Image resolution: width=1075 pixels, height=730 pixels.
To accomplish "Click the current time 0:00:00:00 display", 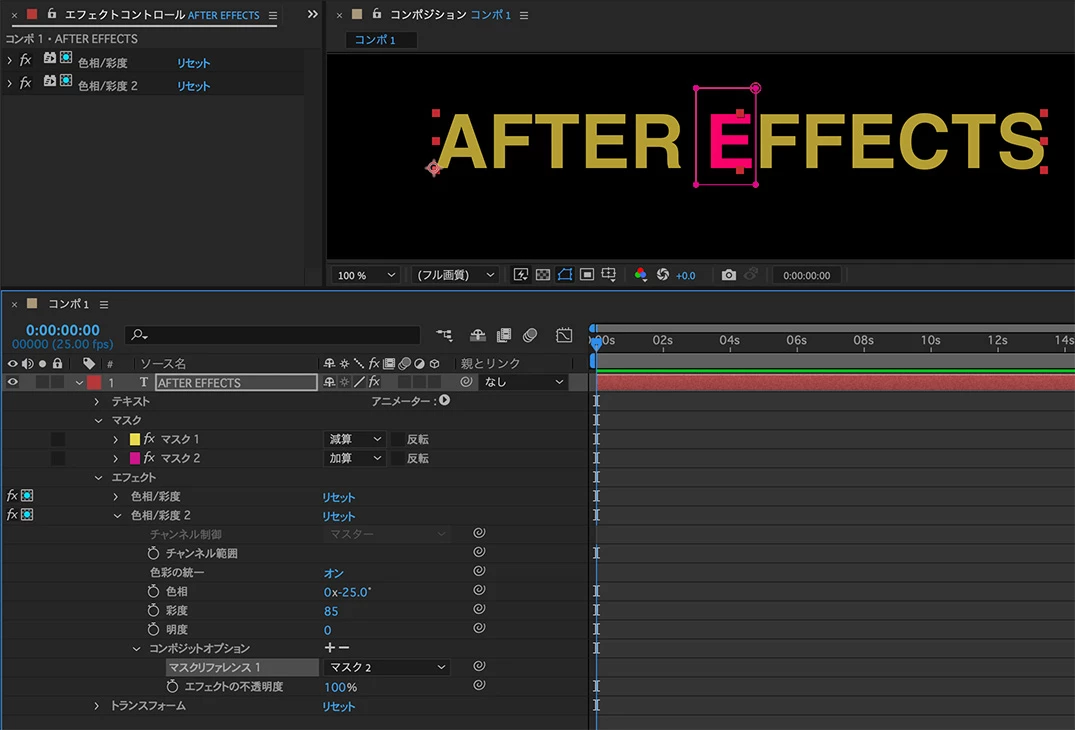I will 62,330.
